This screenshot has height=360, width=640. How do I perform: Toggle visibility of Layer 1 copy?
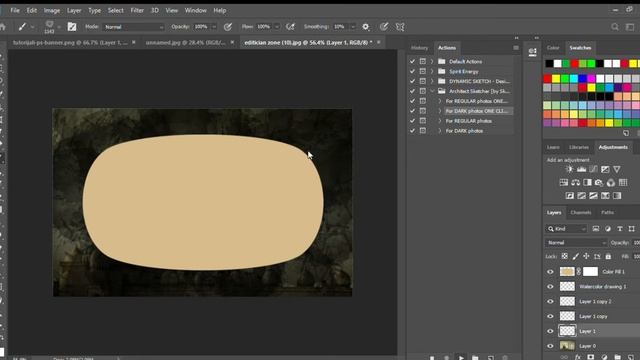click(x=550, y=316)
